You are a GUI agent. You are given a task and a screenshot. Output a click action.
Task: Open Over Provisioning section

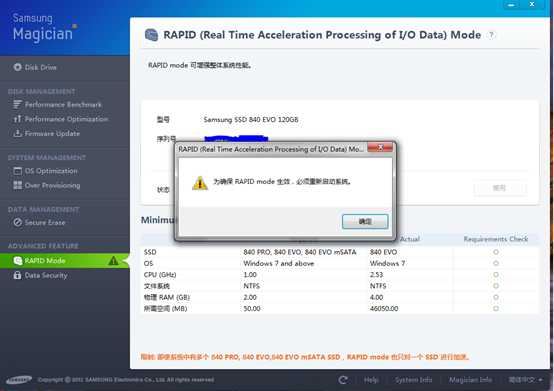(53, 185)
